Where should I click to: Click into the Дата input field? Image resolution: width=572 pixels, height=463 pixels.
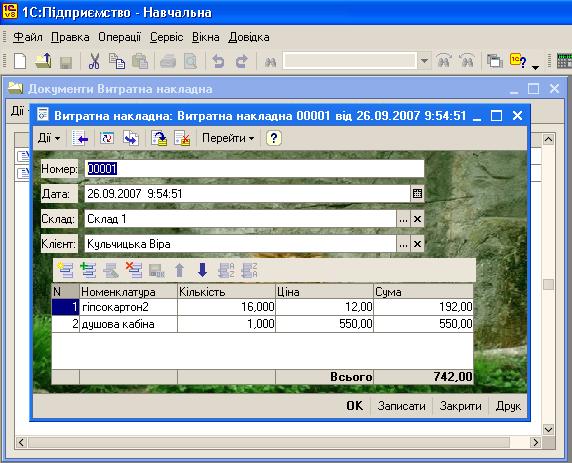(248, 194)
